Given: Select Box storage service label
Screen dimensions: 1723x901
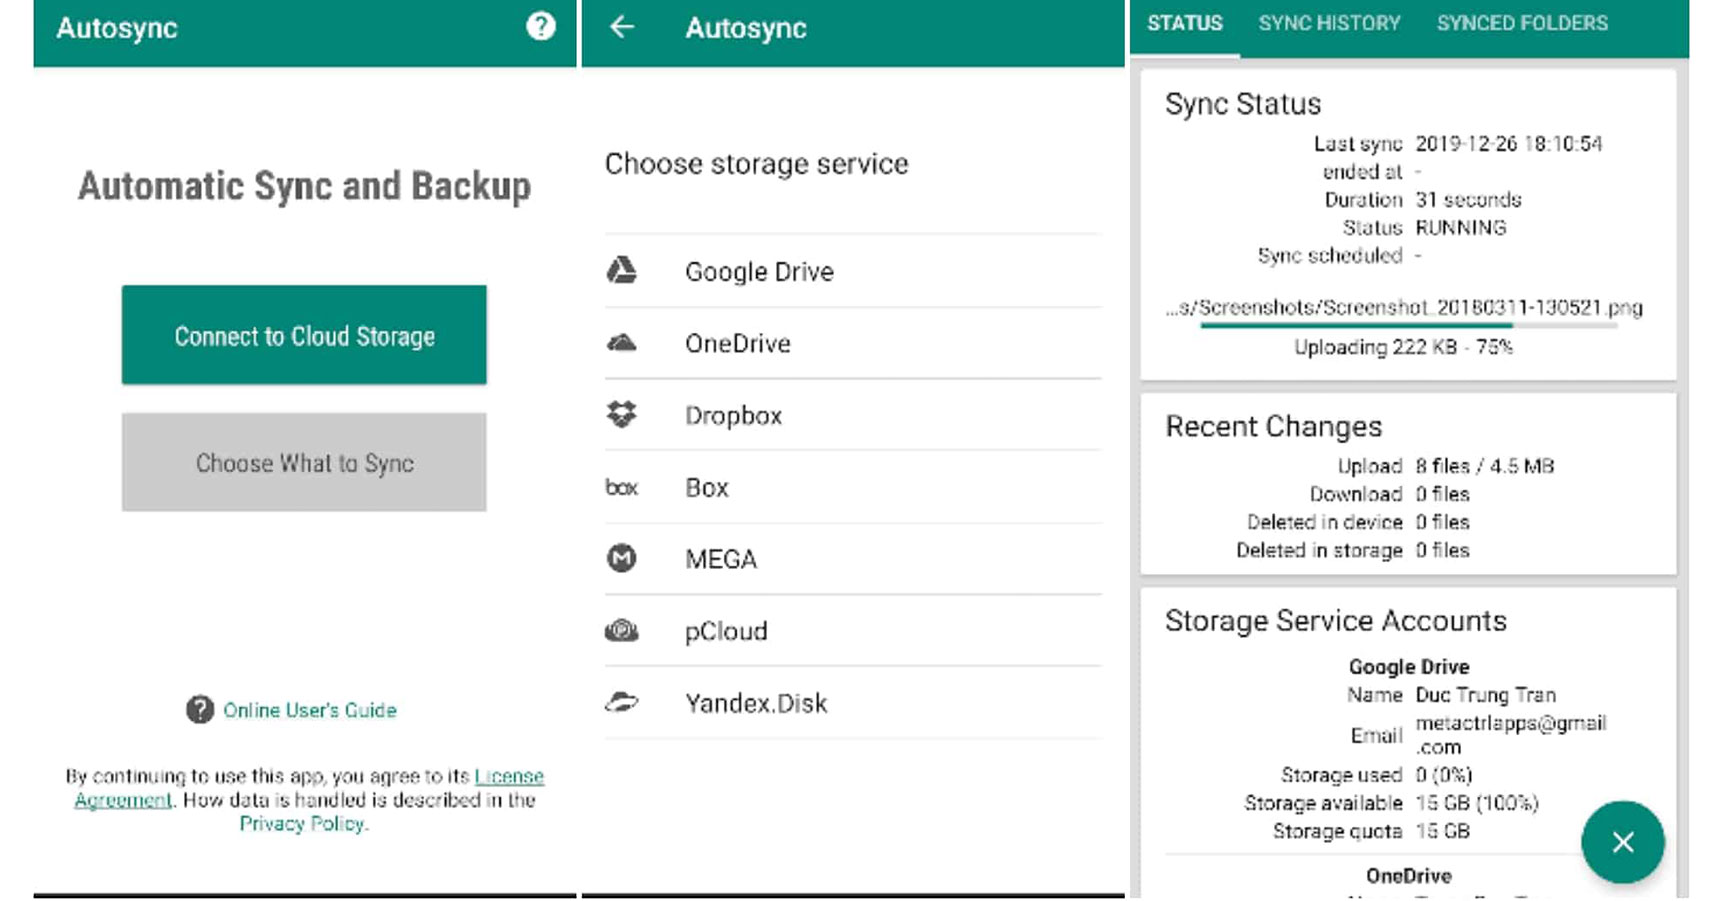Looking at the screenshot, I should pyautogui.click(x=707, y=487).
